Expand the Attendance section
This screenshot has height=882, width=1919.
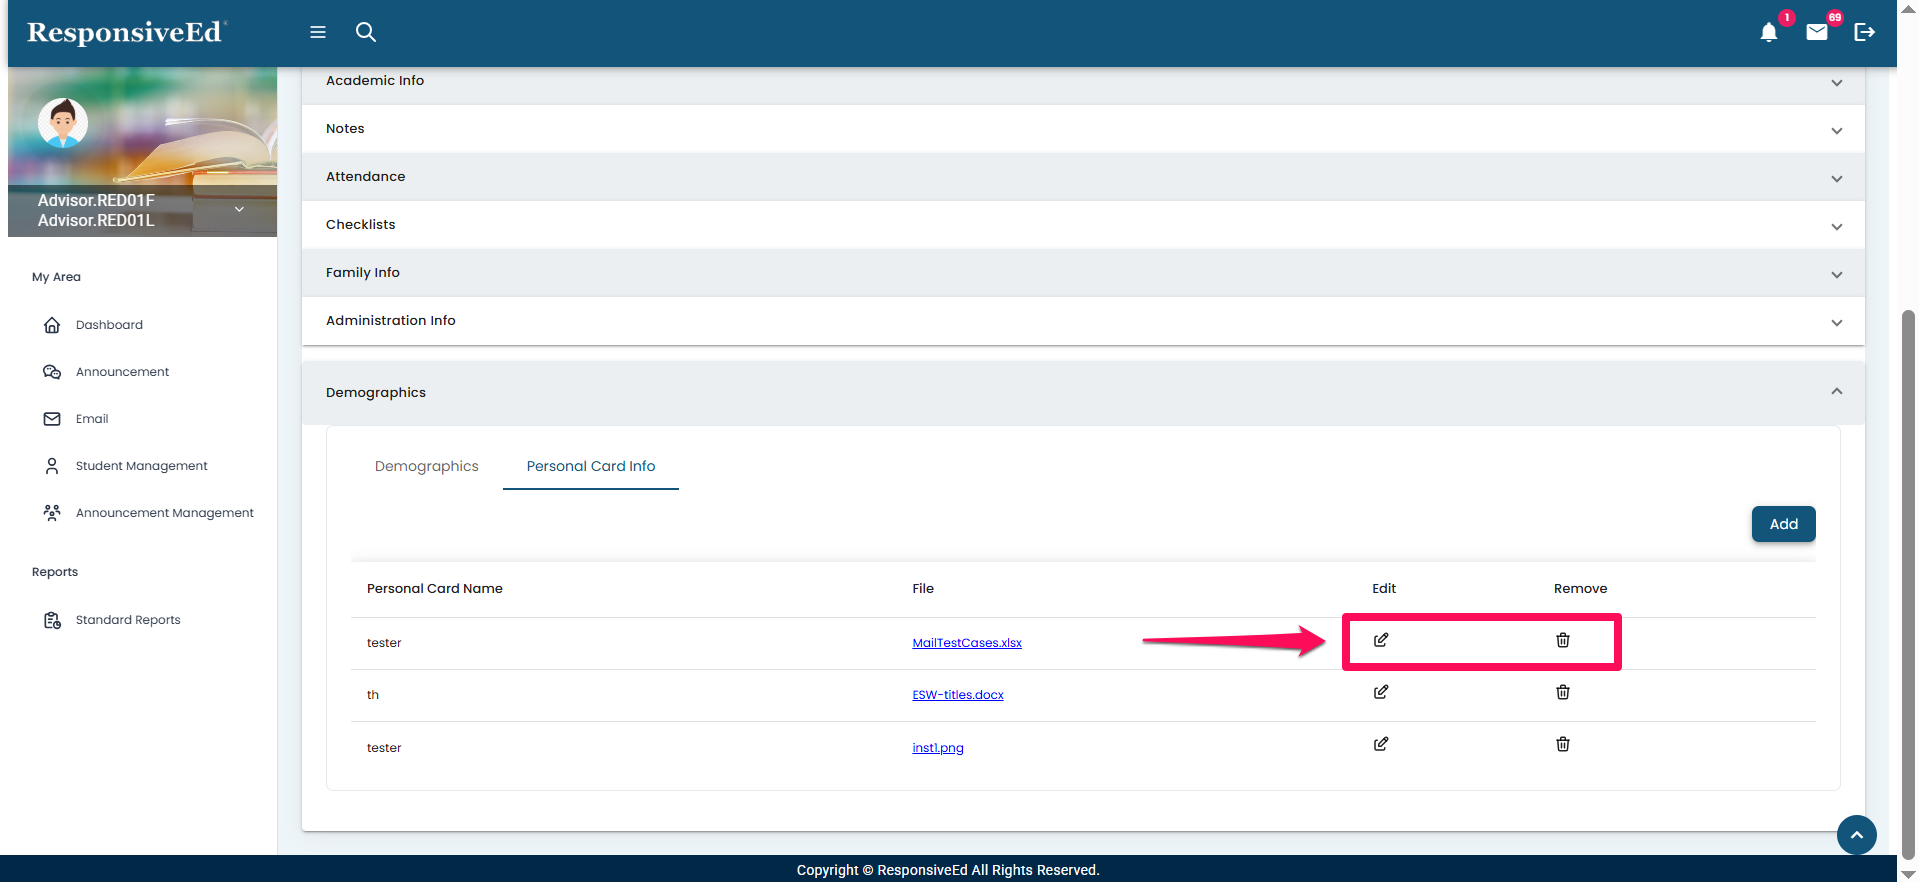tap(1836, 178)
